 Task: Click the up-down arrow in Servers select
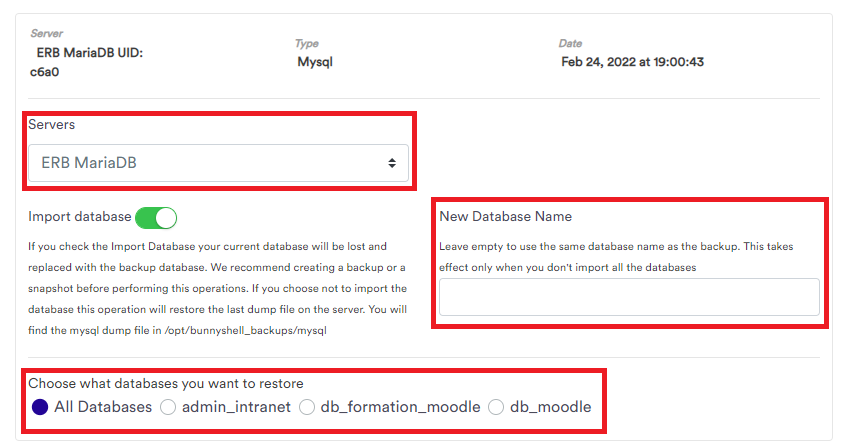[392, 163]
